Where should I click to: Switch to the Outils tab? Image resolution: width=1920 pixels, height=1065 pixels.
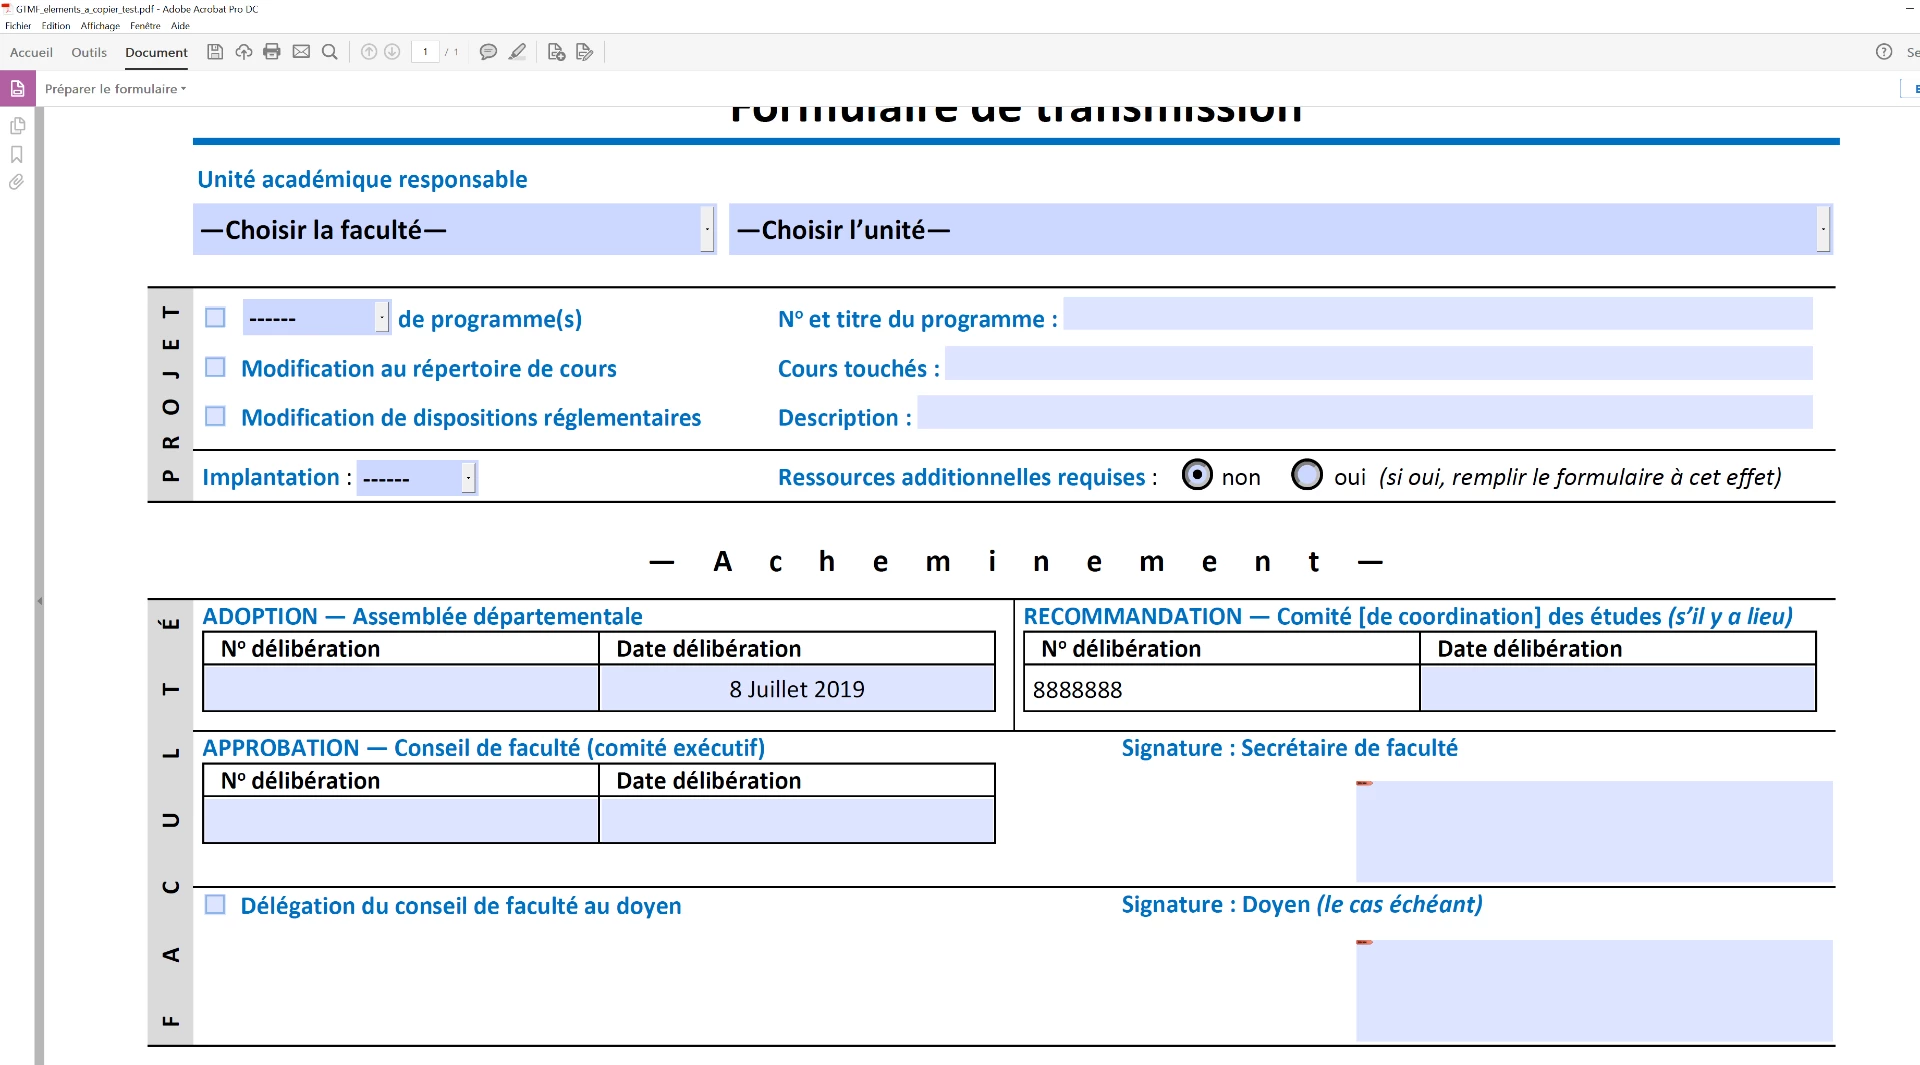pos(89,52)
